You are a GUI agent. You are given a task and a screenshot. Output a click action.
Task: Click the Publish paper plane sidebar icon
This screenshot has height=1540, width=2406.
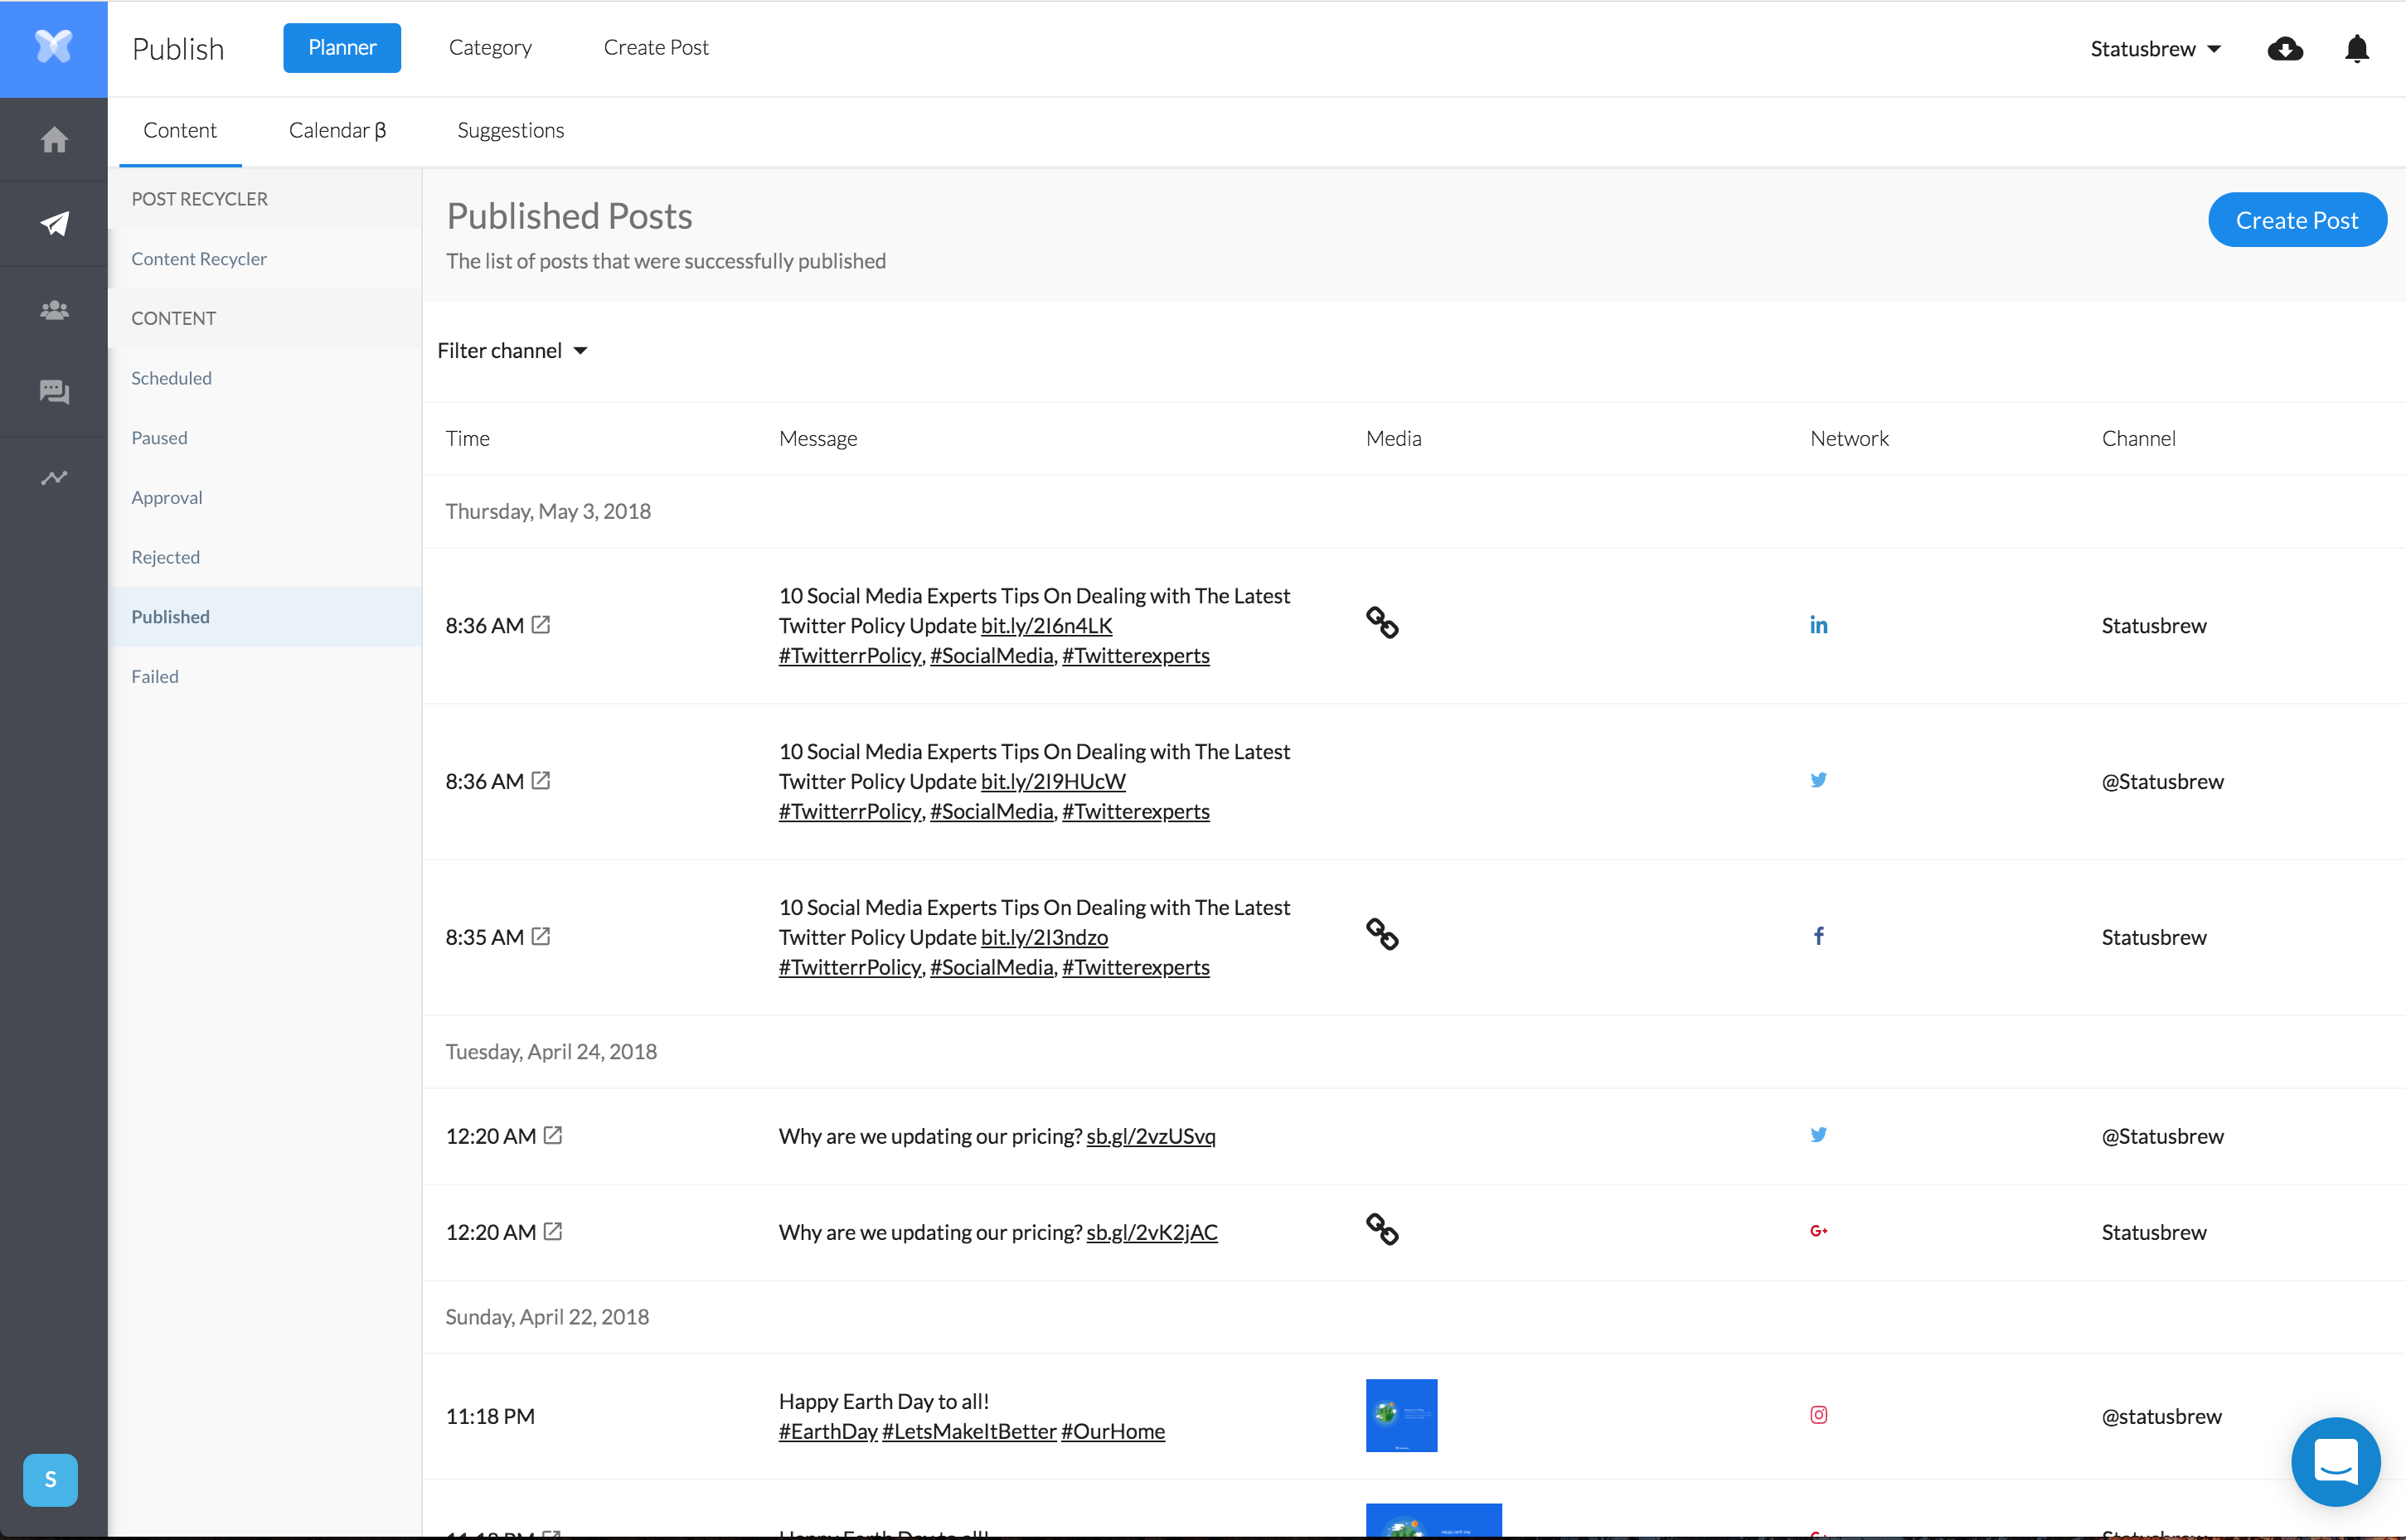54,224
